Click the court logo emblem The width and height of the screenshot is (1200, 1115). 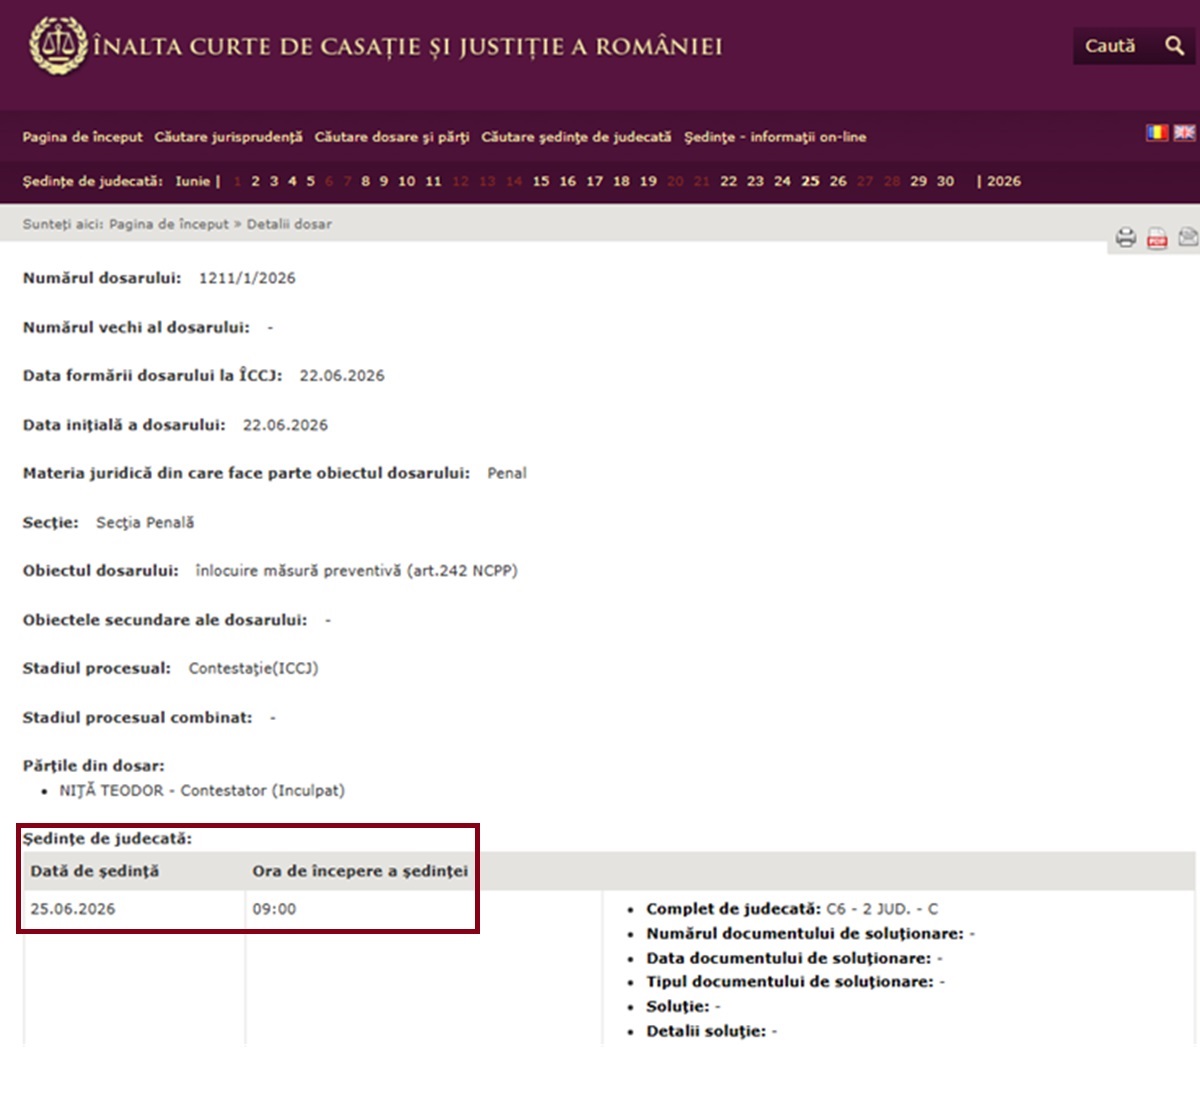[58, 45]
